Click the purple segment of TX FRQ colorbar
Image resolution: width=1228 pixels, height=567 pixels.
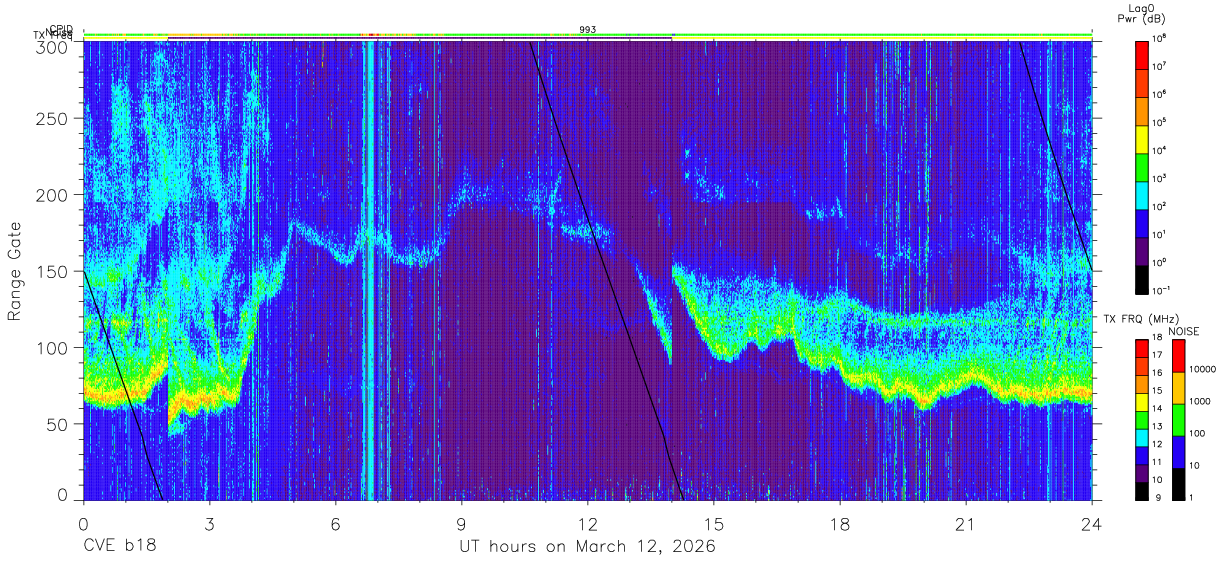tap(1142, 471)
